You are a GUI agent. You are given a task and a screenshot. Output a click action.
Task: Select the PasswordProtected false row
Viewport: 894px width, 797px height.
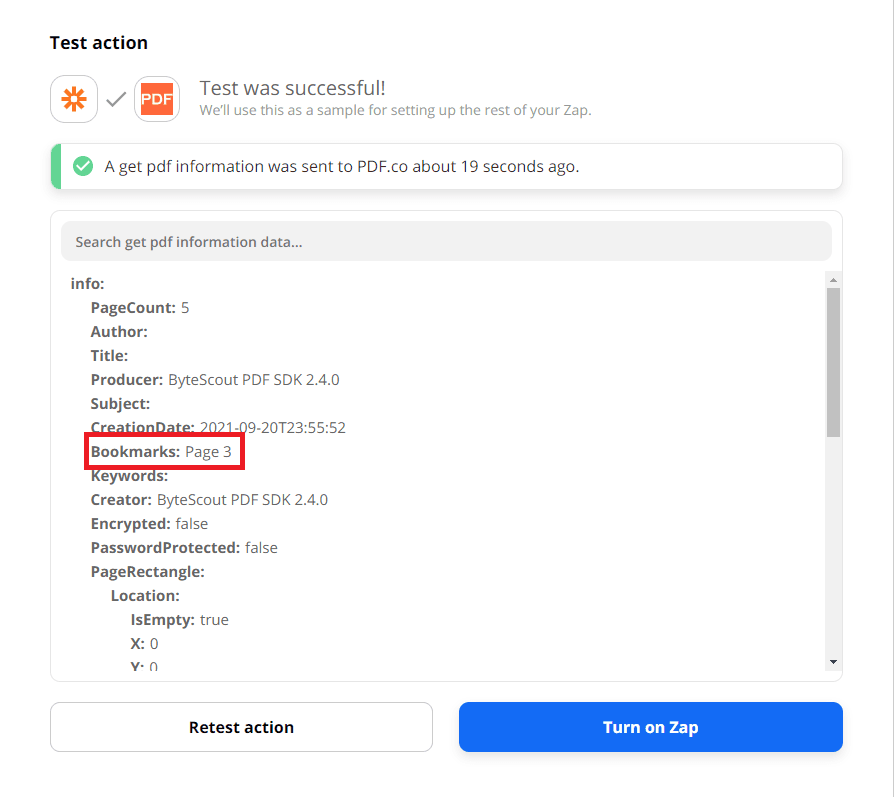(184, 548)
